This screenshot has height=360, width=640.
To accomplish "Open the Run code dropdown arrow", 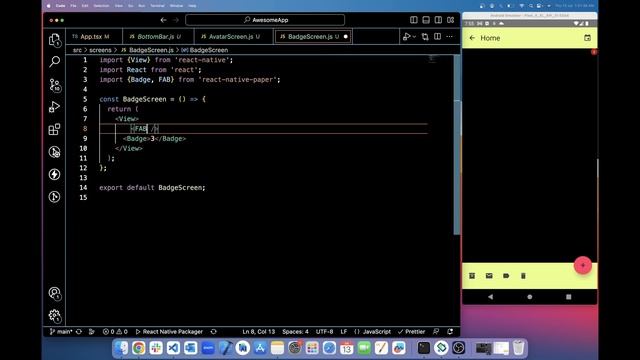I will (414, 37).
